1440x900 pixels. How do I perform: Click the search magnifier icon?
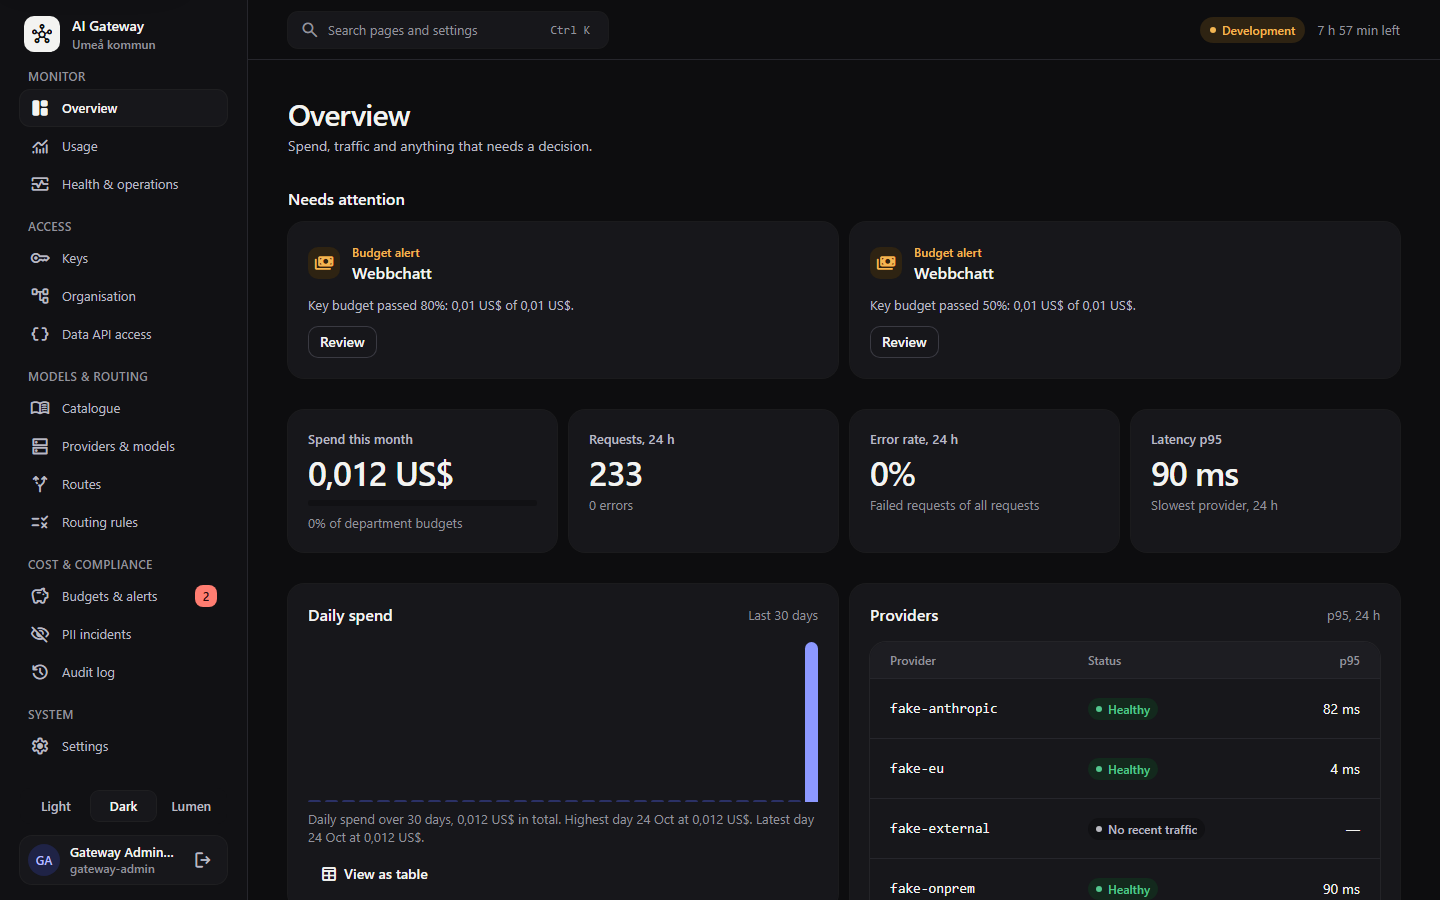tap(310, 30)
